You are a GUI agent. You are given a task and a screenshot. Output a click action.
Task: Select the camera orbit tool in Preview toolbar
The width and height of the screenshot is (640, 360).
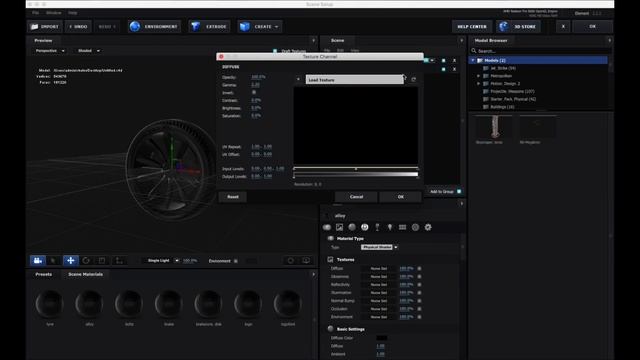[x=38, y=260]
